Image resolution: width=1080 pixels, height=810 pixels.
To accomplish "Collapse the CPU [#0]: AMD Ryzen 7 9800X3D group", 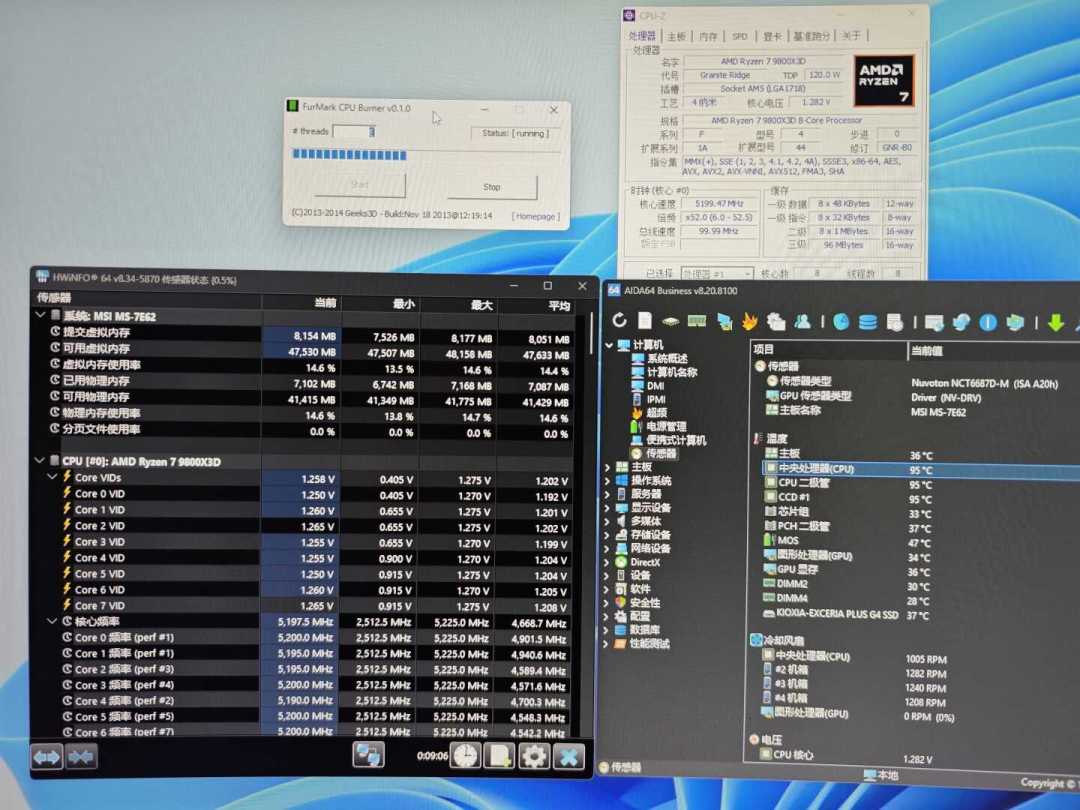I will pyautogui.click(x=39, y=460).
